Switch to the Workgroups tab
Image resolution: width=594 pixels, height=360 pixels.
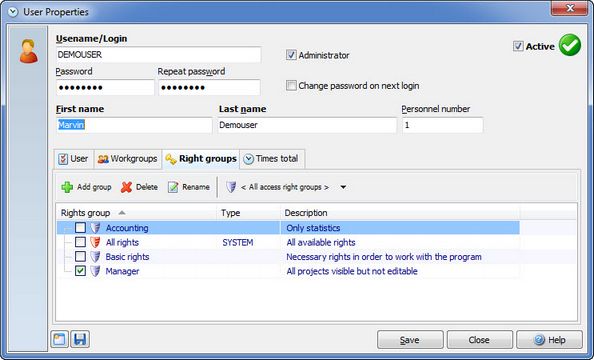tap(128, 159)
